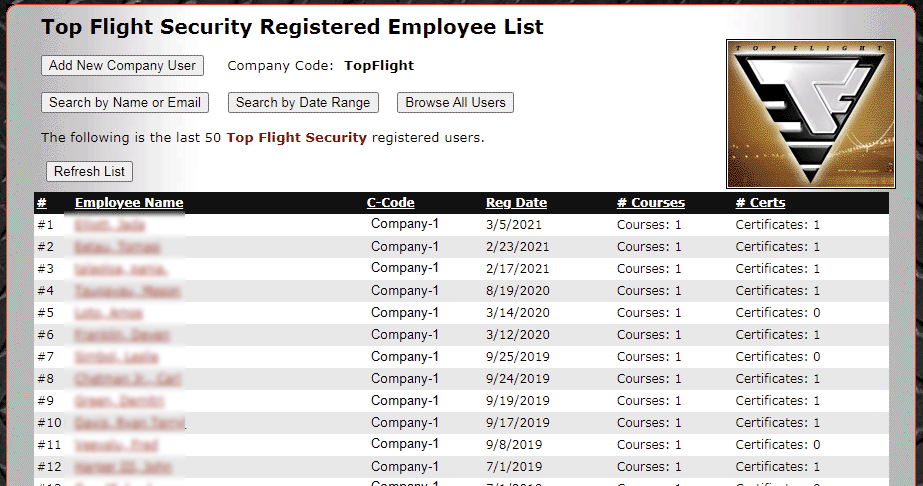Sort by # Courses column header
Screen dimensions: 923x486
click(x=650, y=203)
